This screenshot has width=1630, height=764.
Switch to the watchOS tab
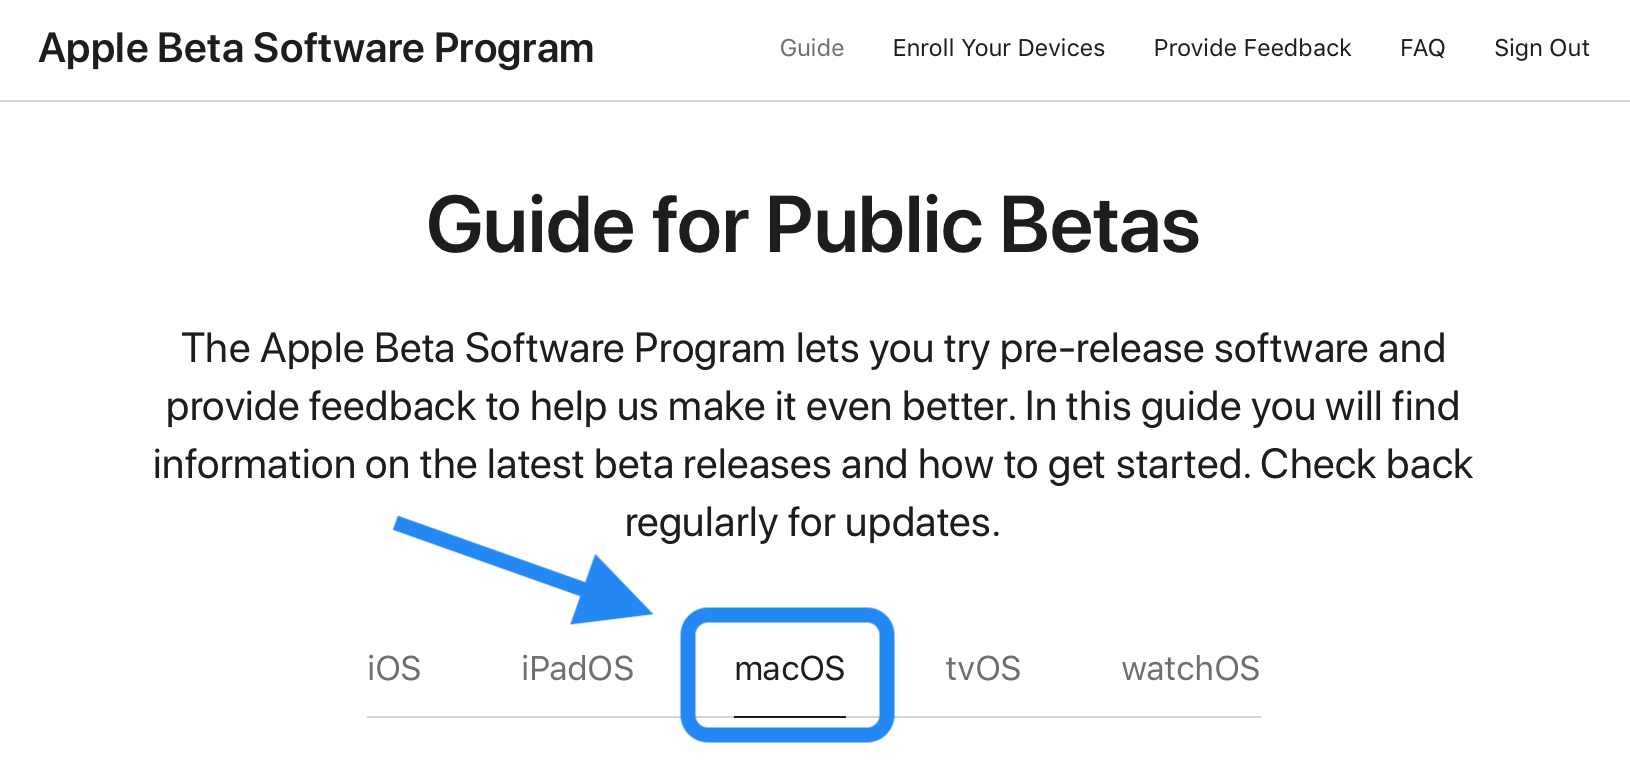1190,668
